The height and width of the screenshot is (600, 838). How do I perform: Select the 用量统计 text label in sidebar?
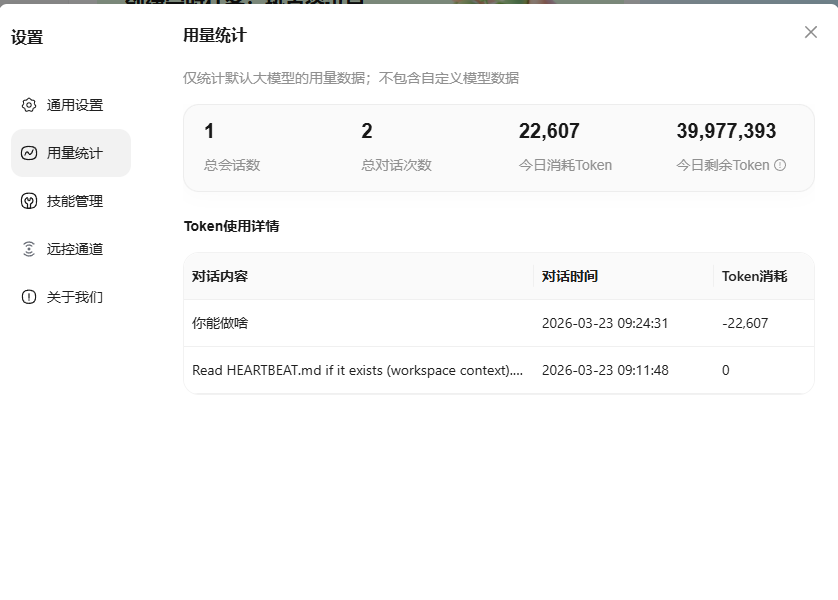tap(75, 153)
